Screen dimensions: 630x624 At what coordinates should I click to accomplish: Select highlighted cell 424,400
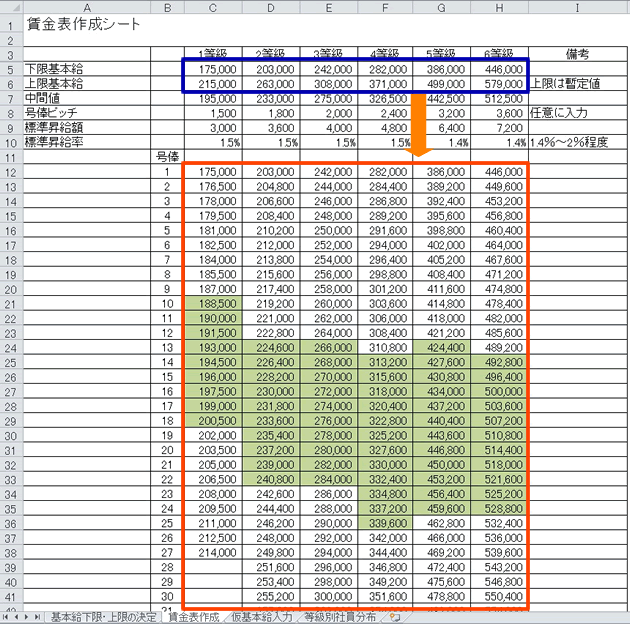[442, 348]
